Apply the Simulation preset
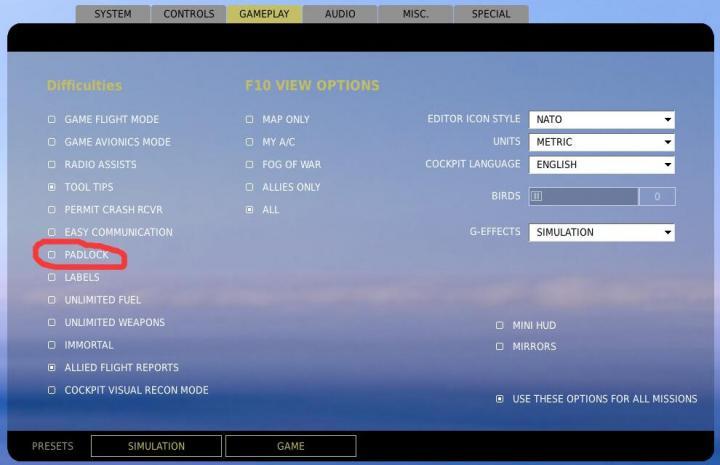Image resolution: width=720 pixels, height=465 pixels. (155, 446)
